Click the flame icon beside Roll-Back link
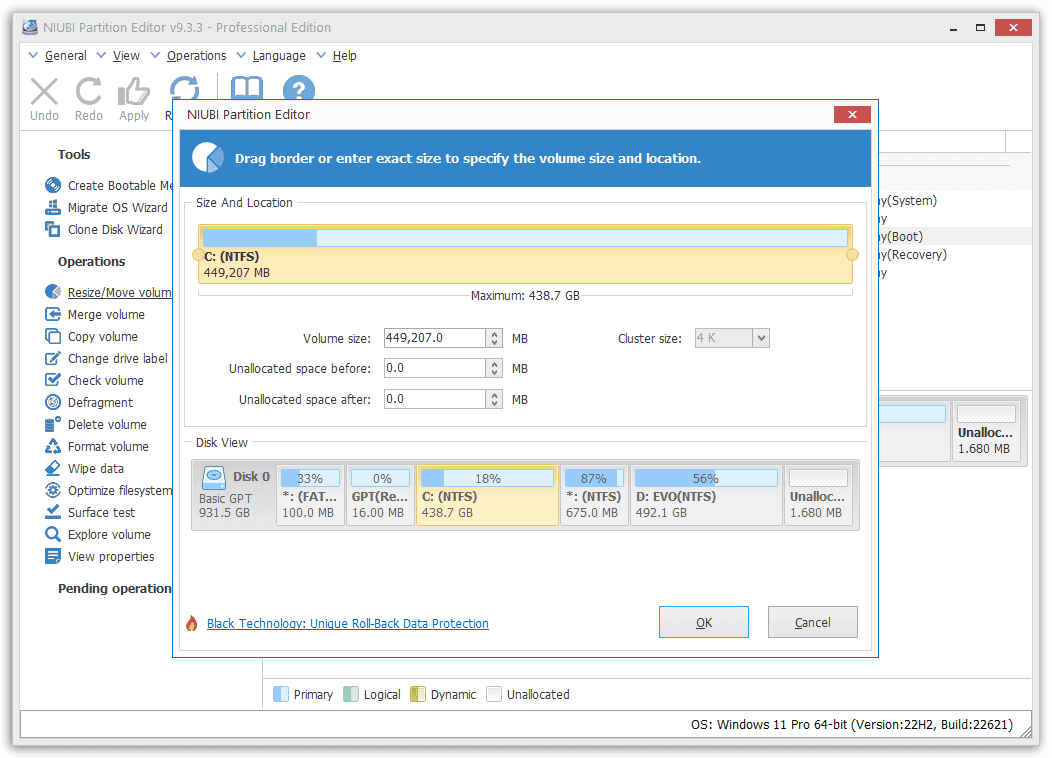The height and width of the screenshot is (758, 1052). coord(192,623)
